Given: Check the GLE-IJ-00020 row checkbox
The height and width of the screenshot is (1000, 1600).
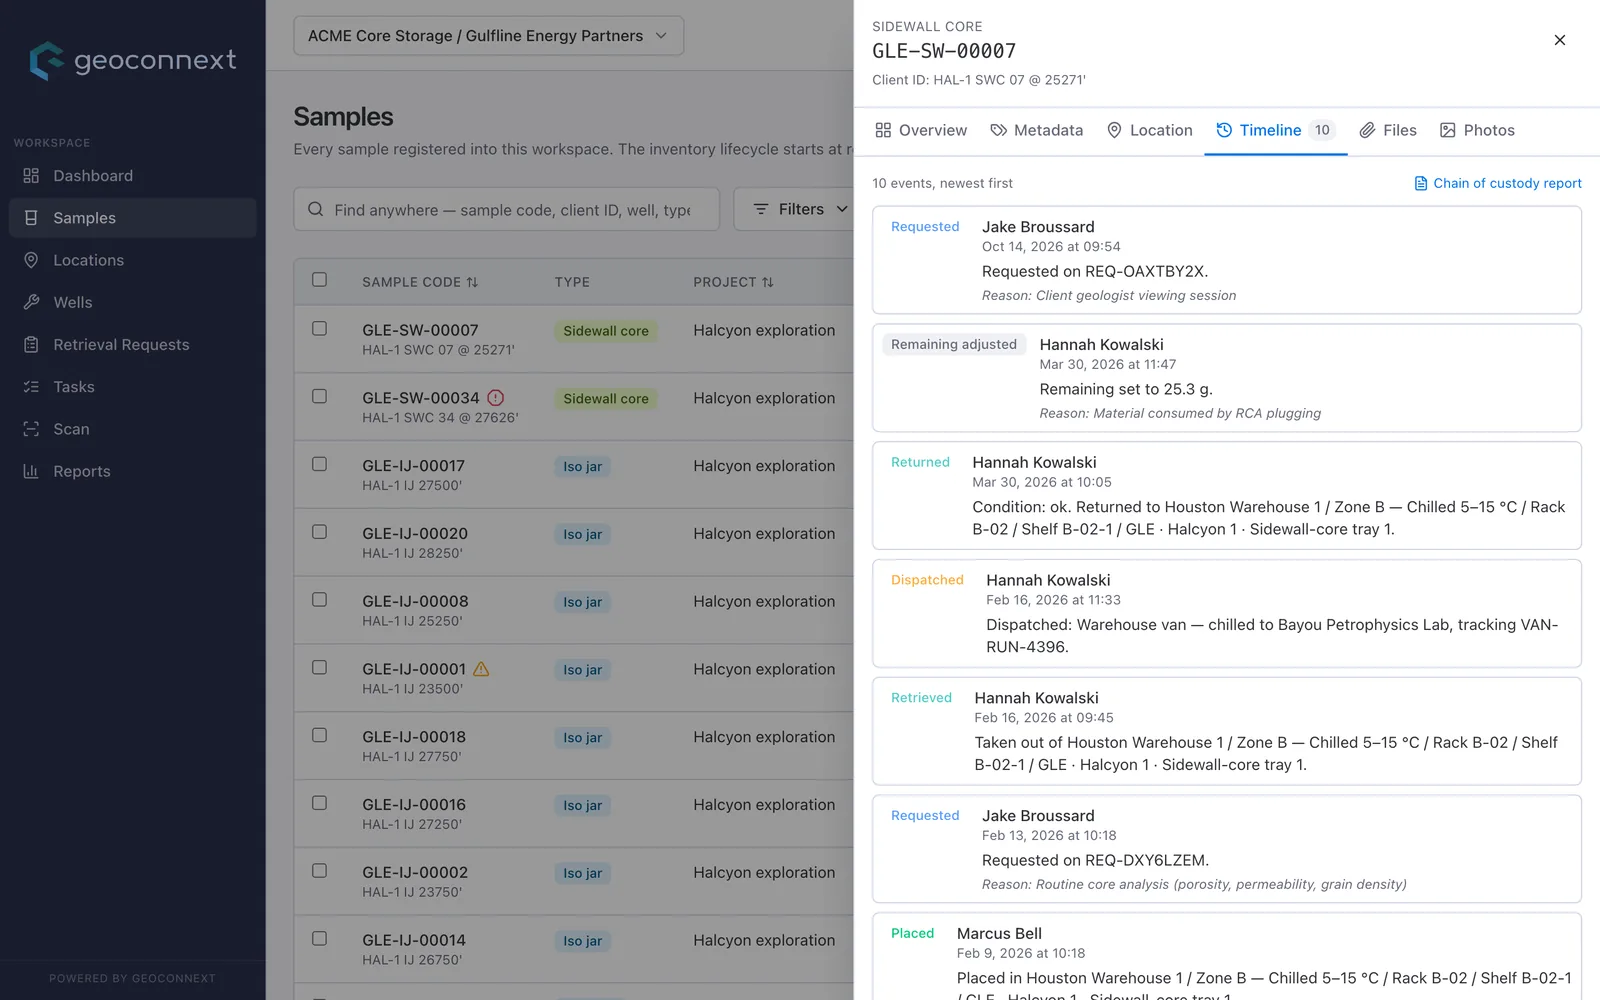Looking at the screenshot, I should pos(319,532).
